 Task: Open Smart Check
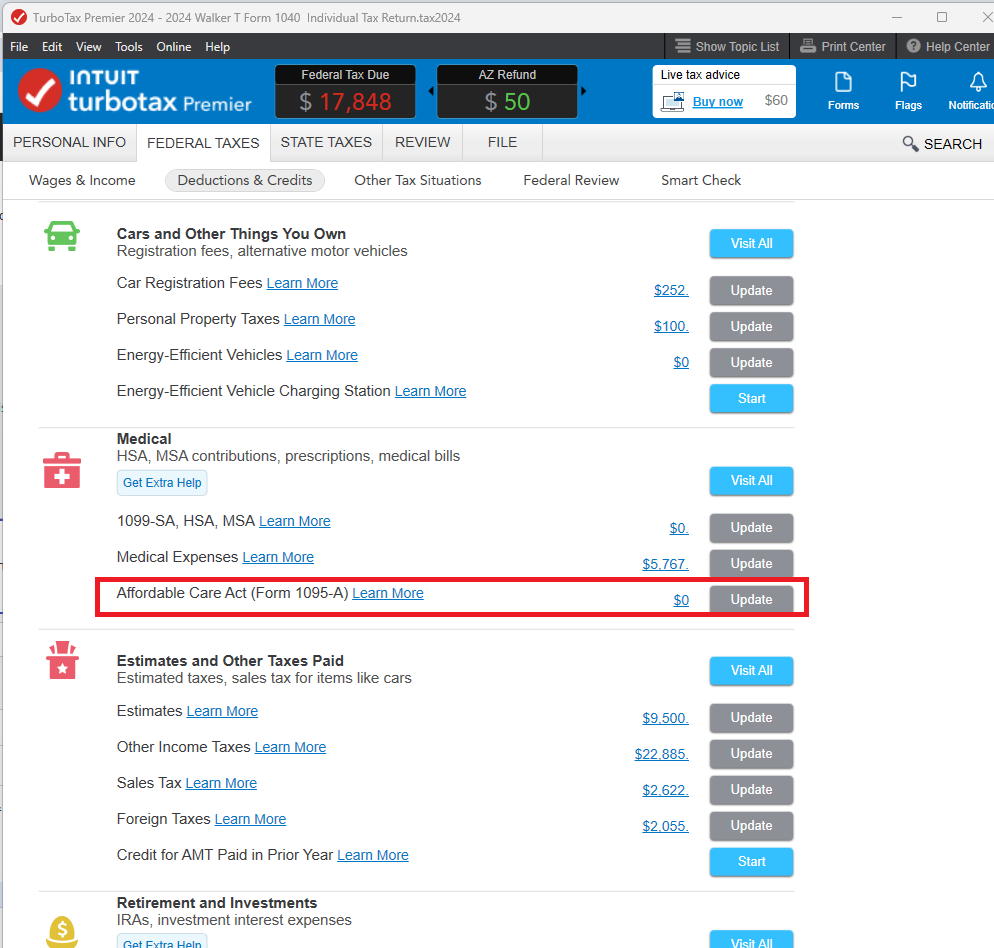coord(700,180)
